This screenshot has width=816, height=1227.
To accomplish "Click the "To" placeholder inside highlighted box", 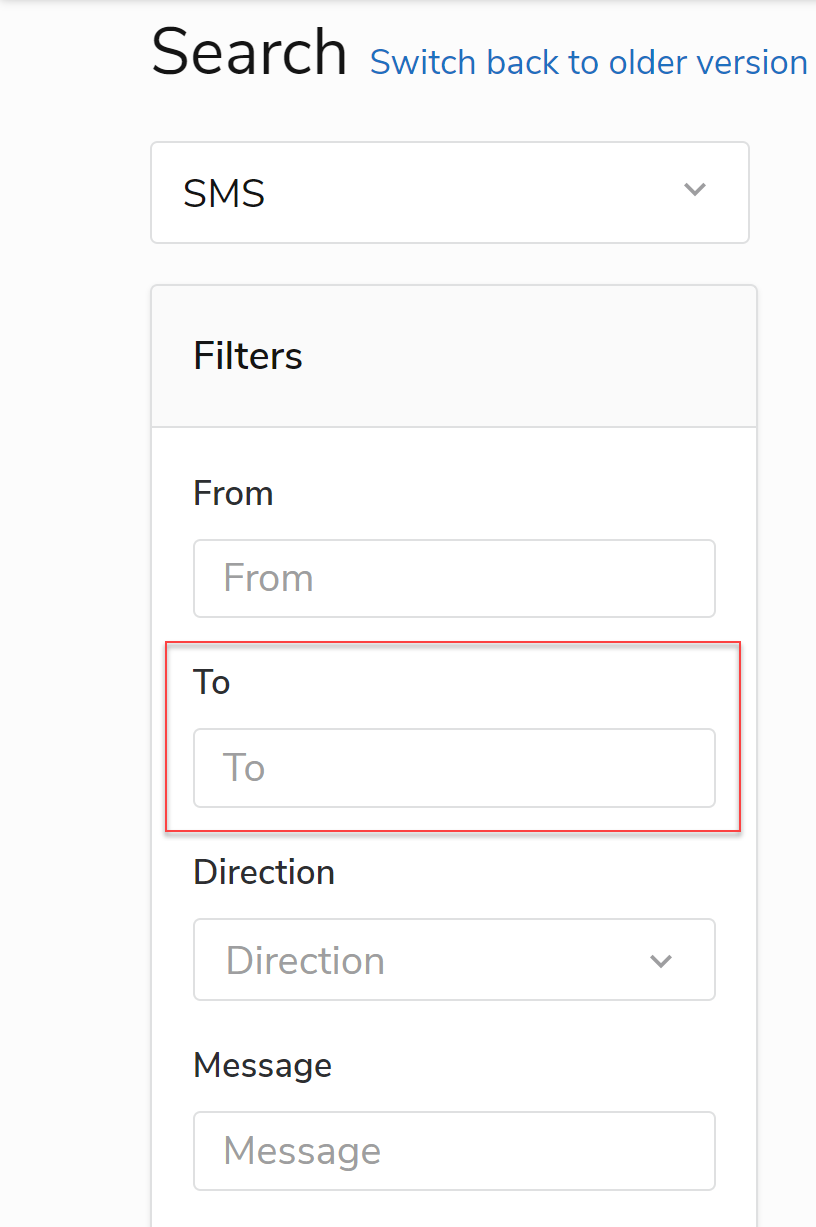I will pos(244,768).
